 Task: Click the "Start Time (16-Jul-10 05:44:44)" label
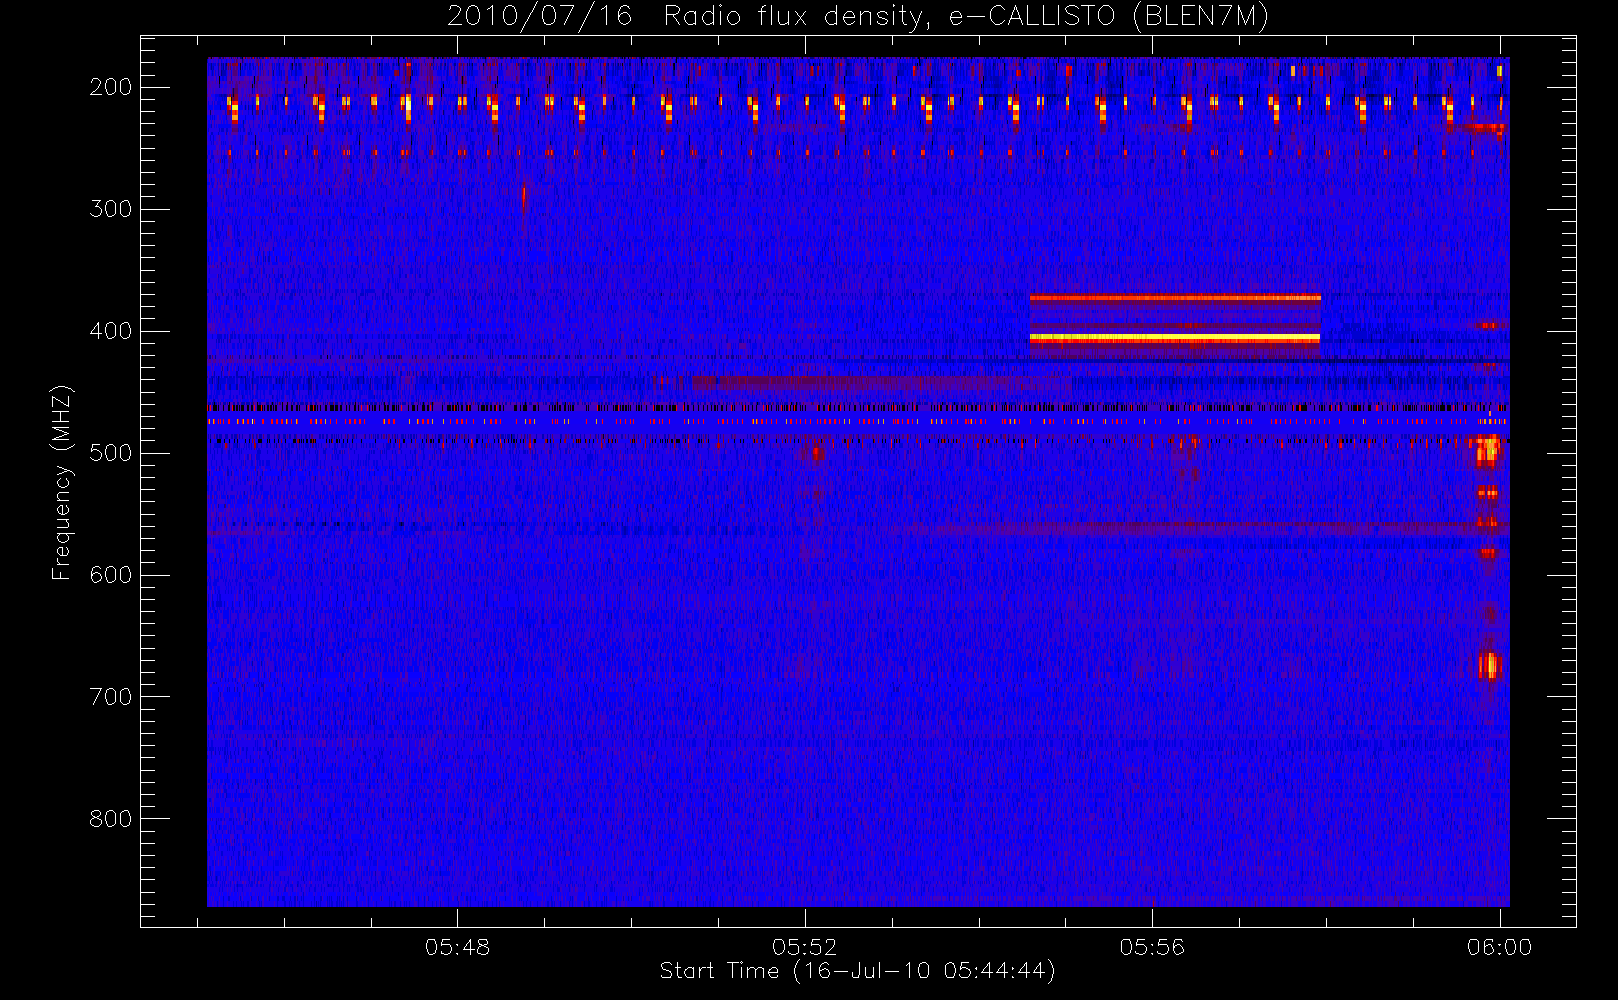[858, 971]
